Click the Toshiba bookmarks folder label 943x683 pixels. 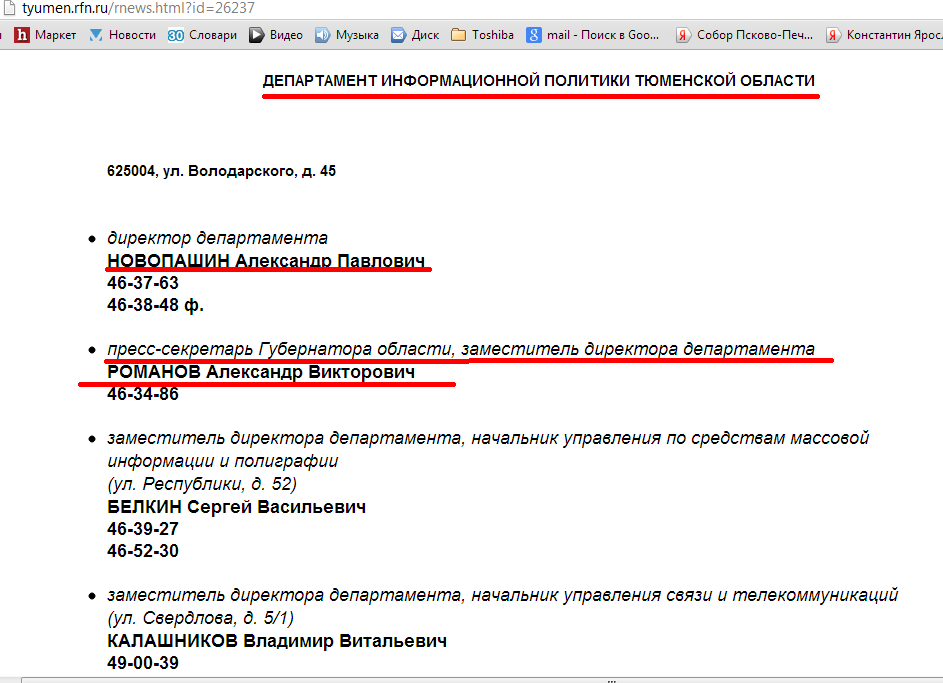tap(493, 35)
